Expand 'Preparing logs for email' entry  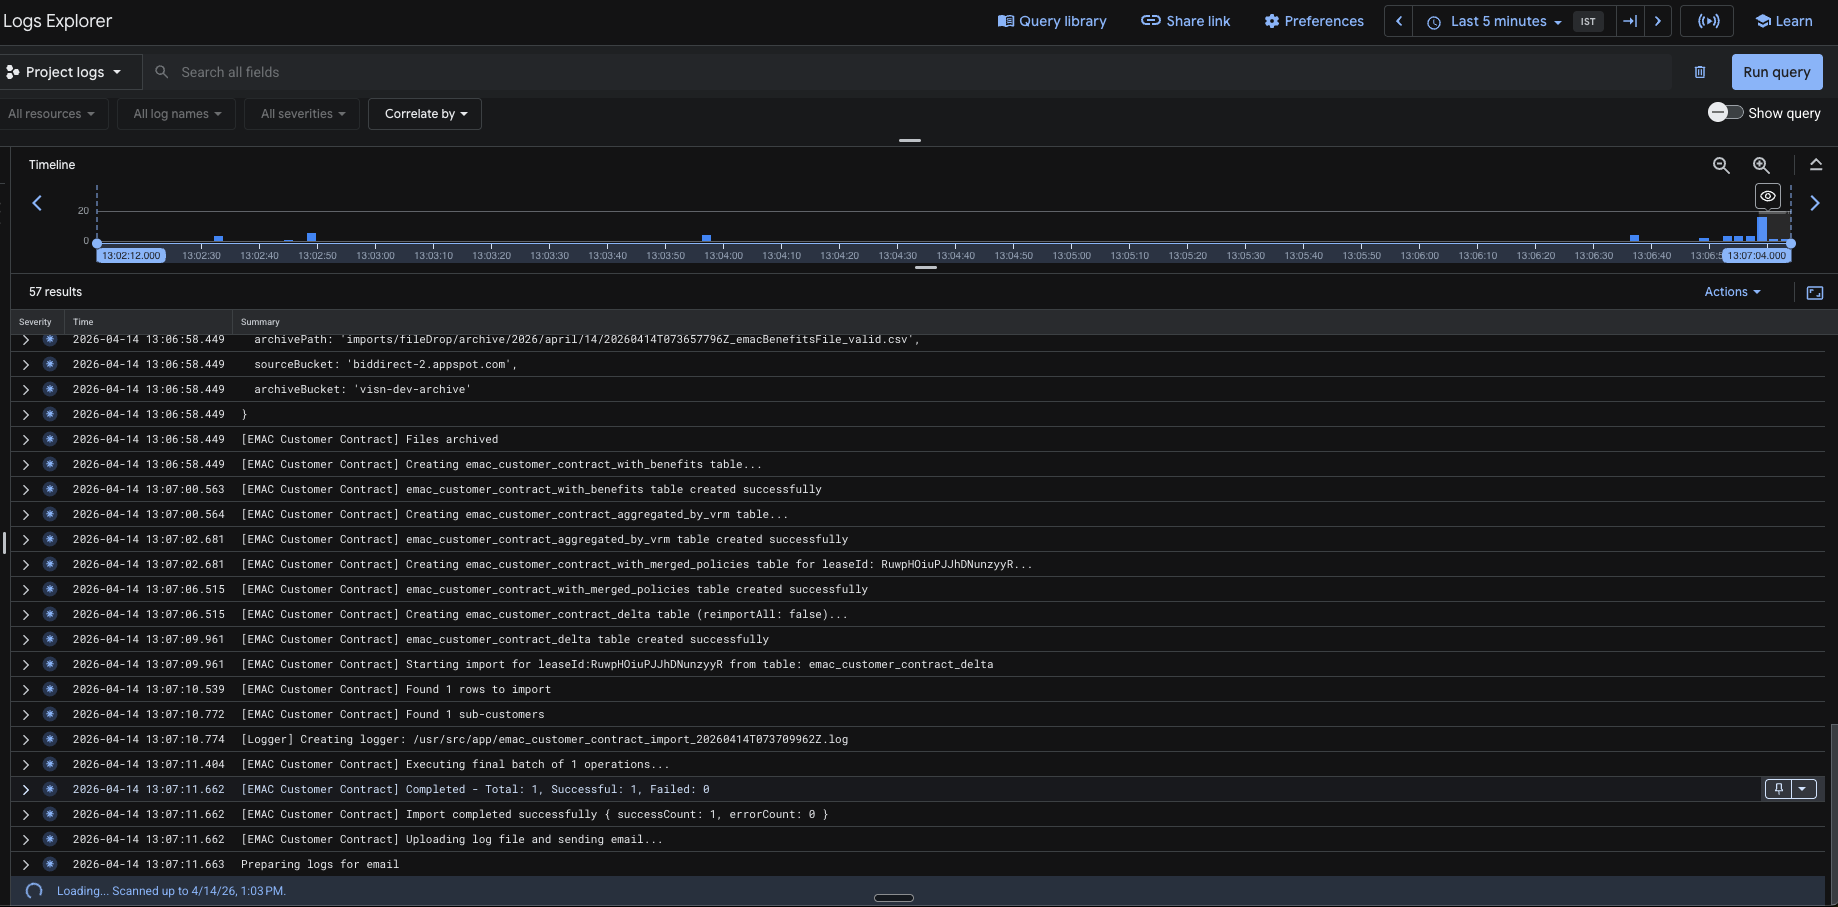coord(26,865)
